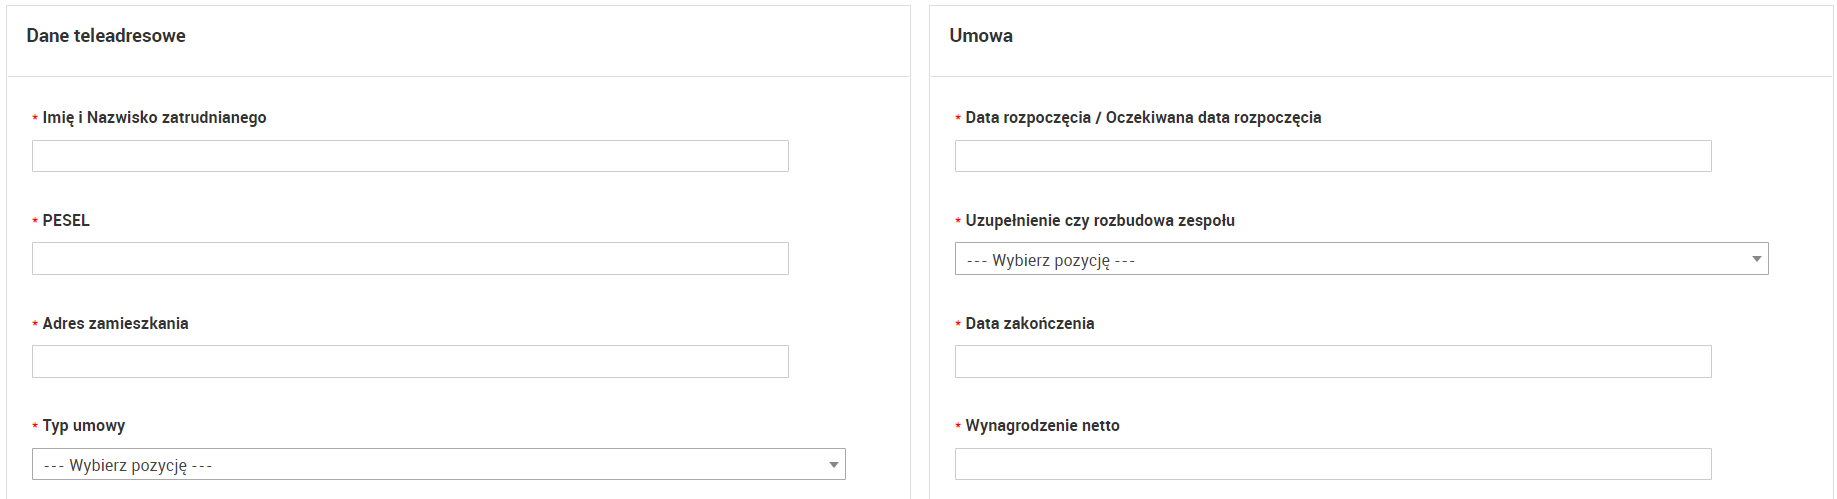Viewport: 1837px width, 499px height.
Task: Click the Wynagrodzenie netto label
Action: (x=1042, y=426)
